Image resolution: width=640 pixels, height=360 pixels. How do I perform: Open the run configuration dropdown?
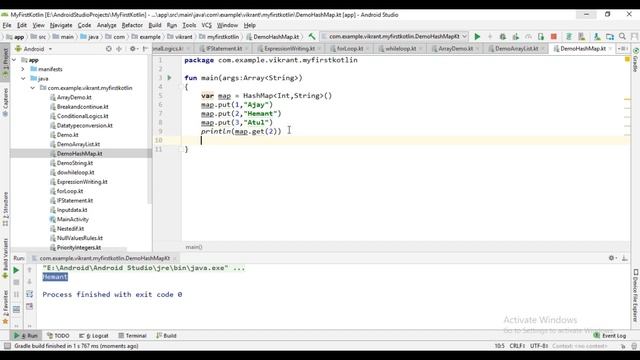394,37
